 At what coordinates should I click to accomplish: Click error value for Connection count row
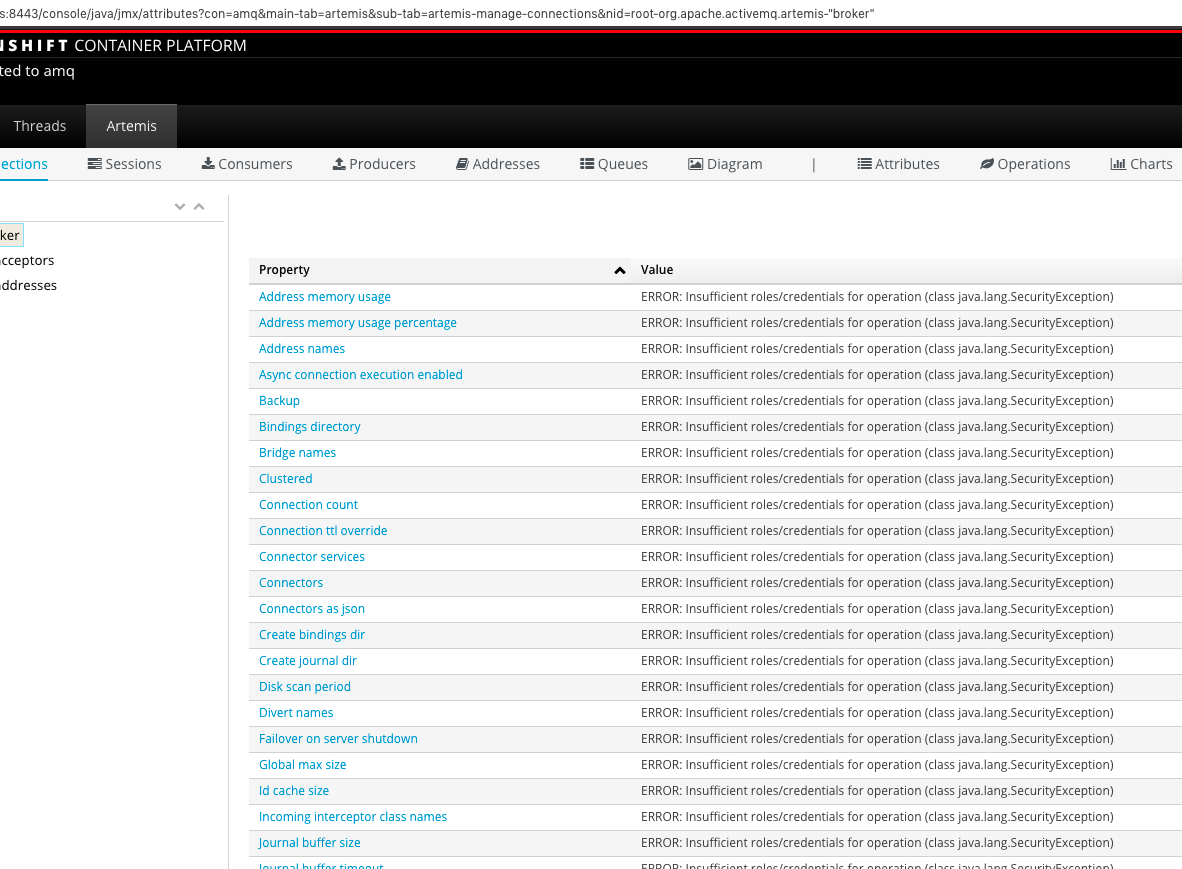(x=877, y=505)
